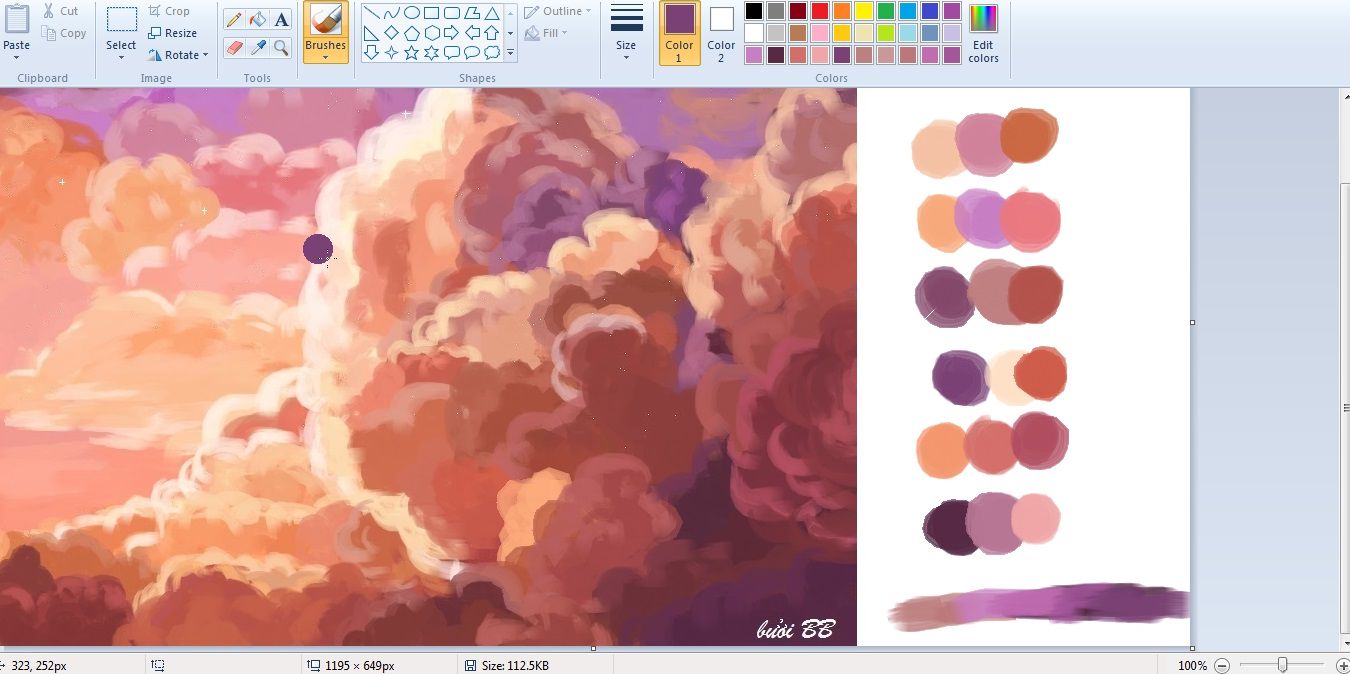Choose the straight Line shape

tap(371, 13)
